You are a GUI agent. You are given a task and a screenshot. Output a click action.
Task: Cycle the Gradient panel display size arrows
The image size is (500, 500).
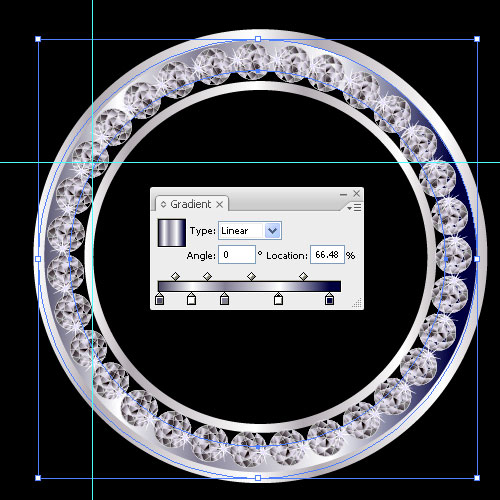[x=163, y=204]
